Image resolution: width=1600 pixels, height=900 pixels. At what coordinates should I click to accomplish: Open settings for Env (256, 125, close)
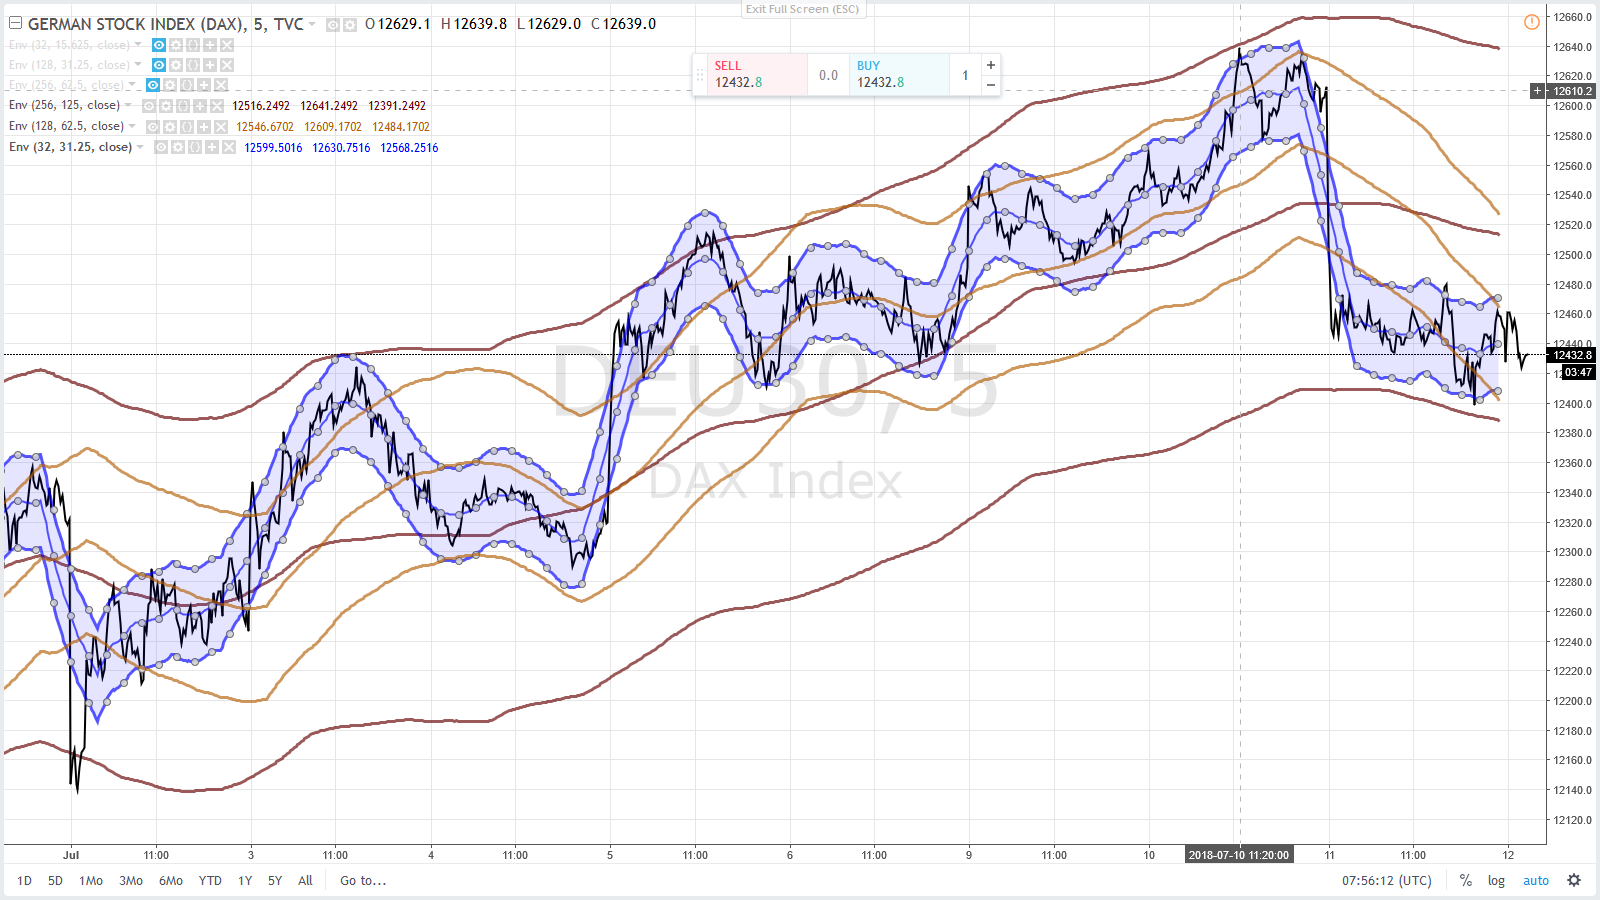pos(166,106)
